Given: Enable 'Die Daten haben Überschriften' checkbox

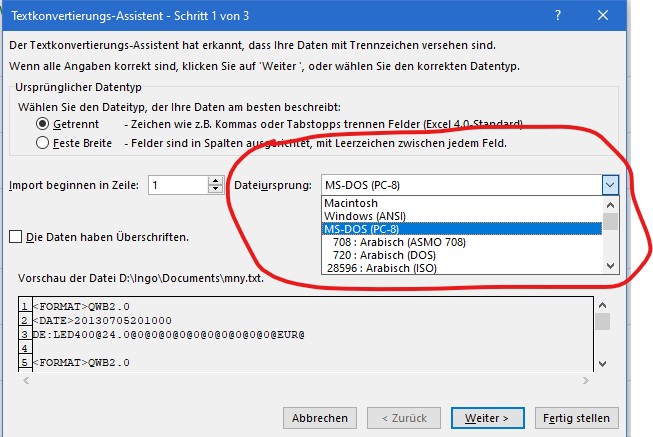Looking at the screenshot, I should click(15, 237).
